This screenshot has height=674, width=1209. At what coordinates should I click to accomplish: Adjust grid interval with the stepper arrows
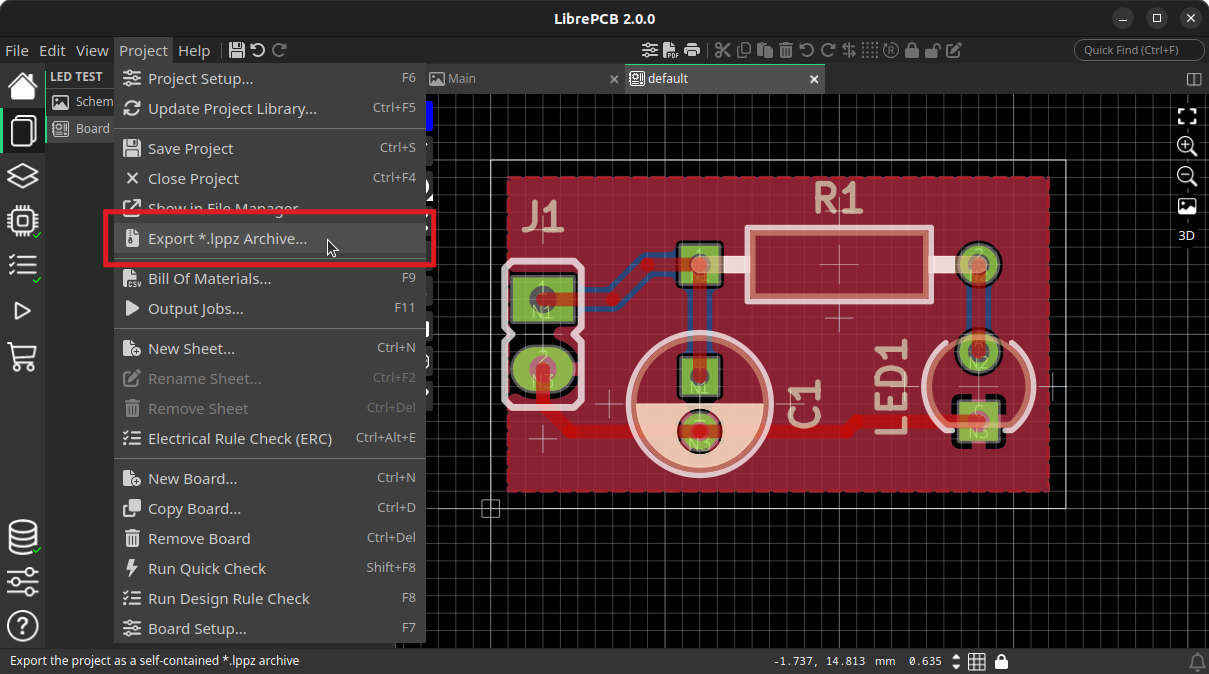[956, 661]
